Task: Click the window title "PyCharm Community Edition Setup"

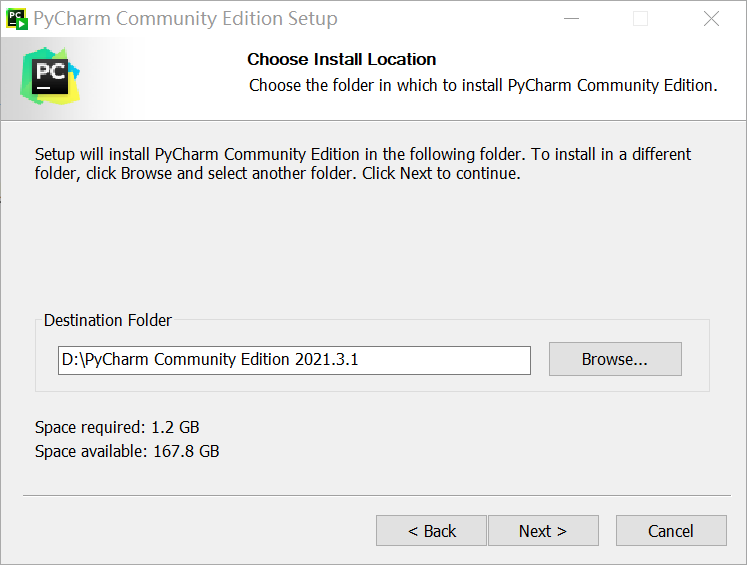Action: [x=186, y=19]
